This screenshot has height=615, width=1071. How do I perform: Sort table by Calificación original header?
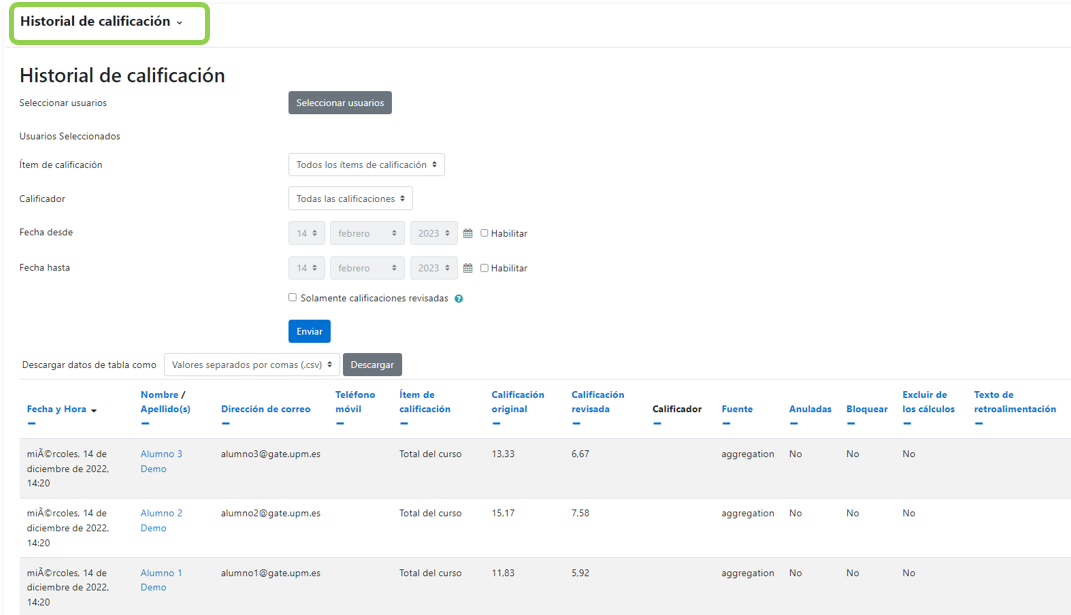(x=517, y=402)
